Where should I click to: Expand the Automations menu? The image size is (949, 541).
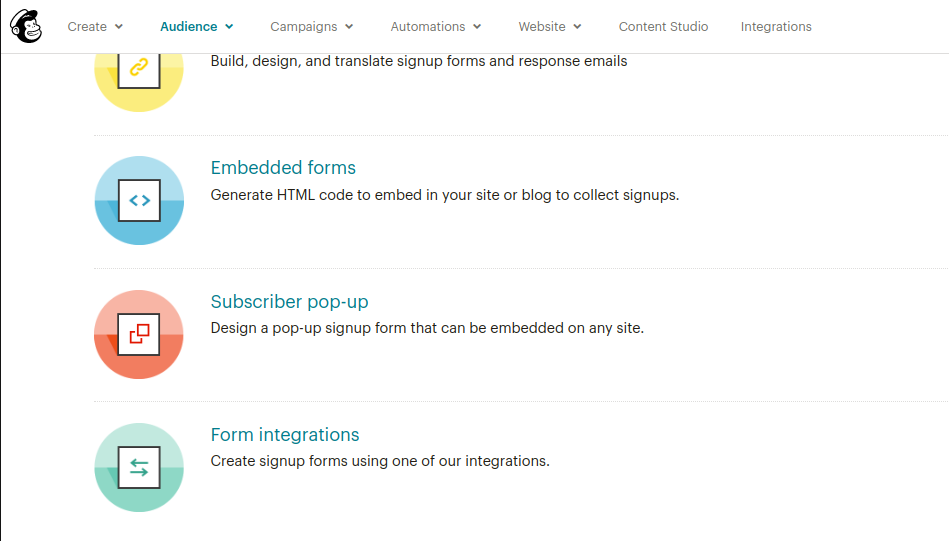[x=435, y=27]
